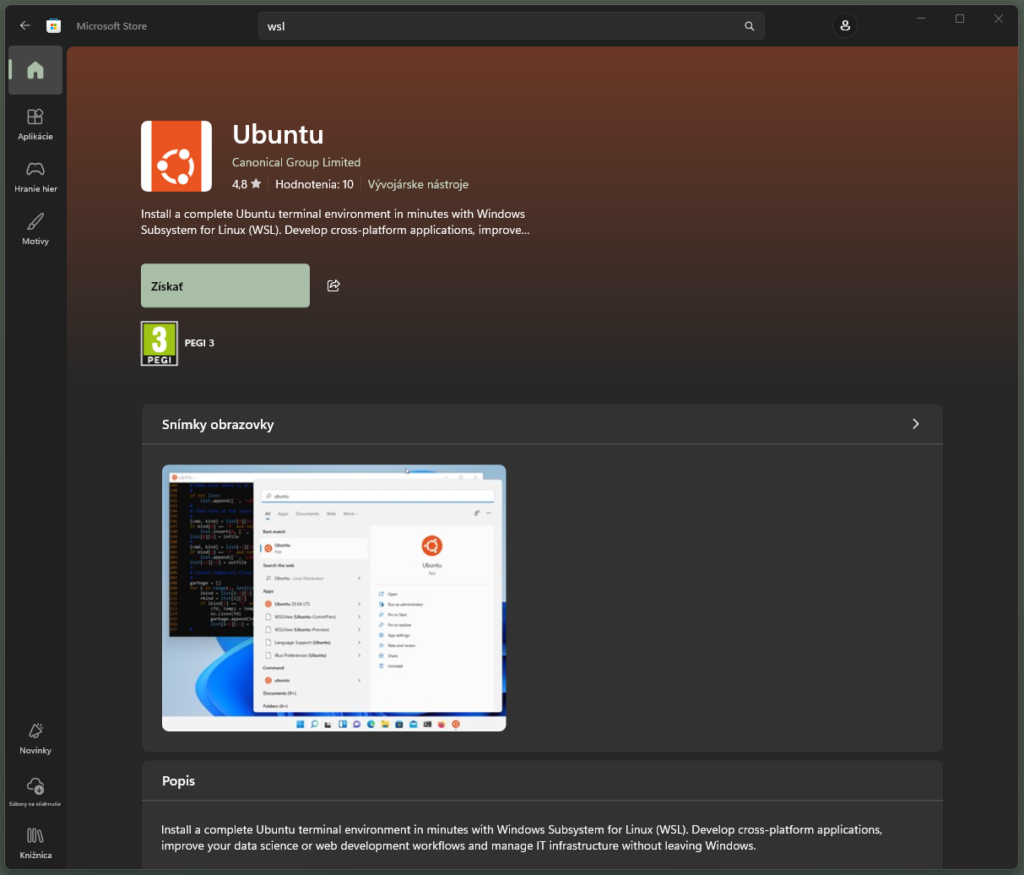The width and height of the screenshot is (1024, 875).
Task: Open Canonical Group Limited publisher link
Action: (x=296, y=162)
